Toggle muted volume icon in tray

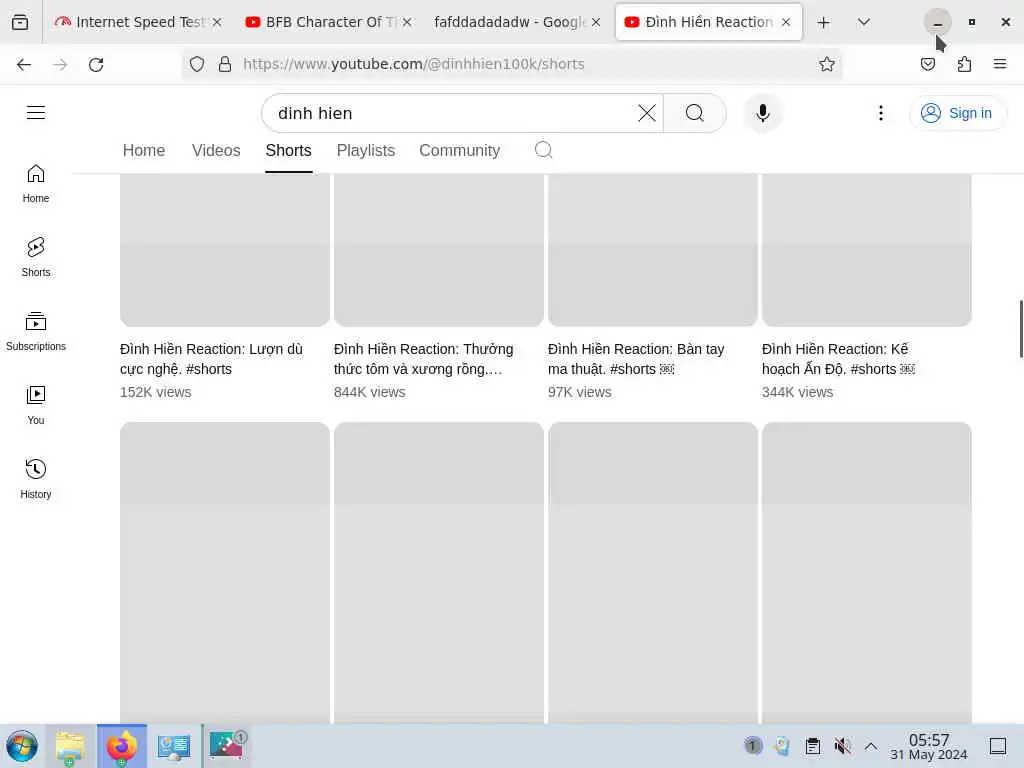pyautogui.click(x=842, y=746)
